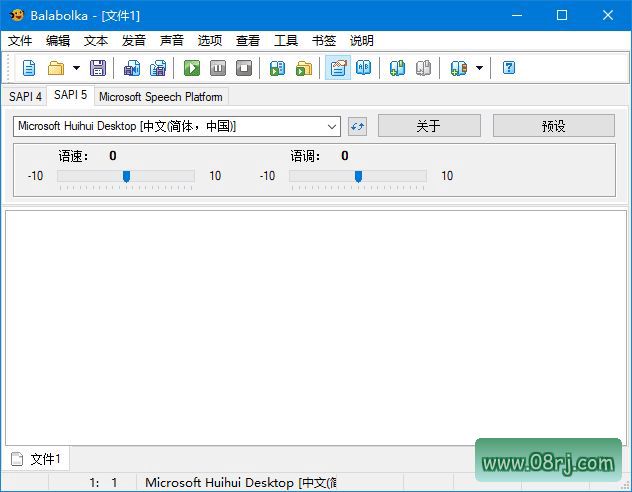Open the 工具 menu
Viewport: 632px width, 492px height.
point(286,41)
